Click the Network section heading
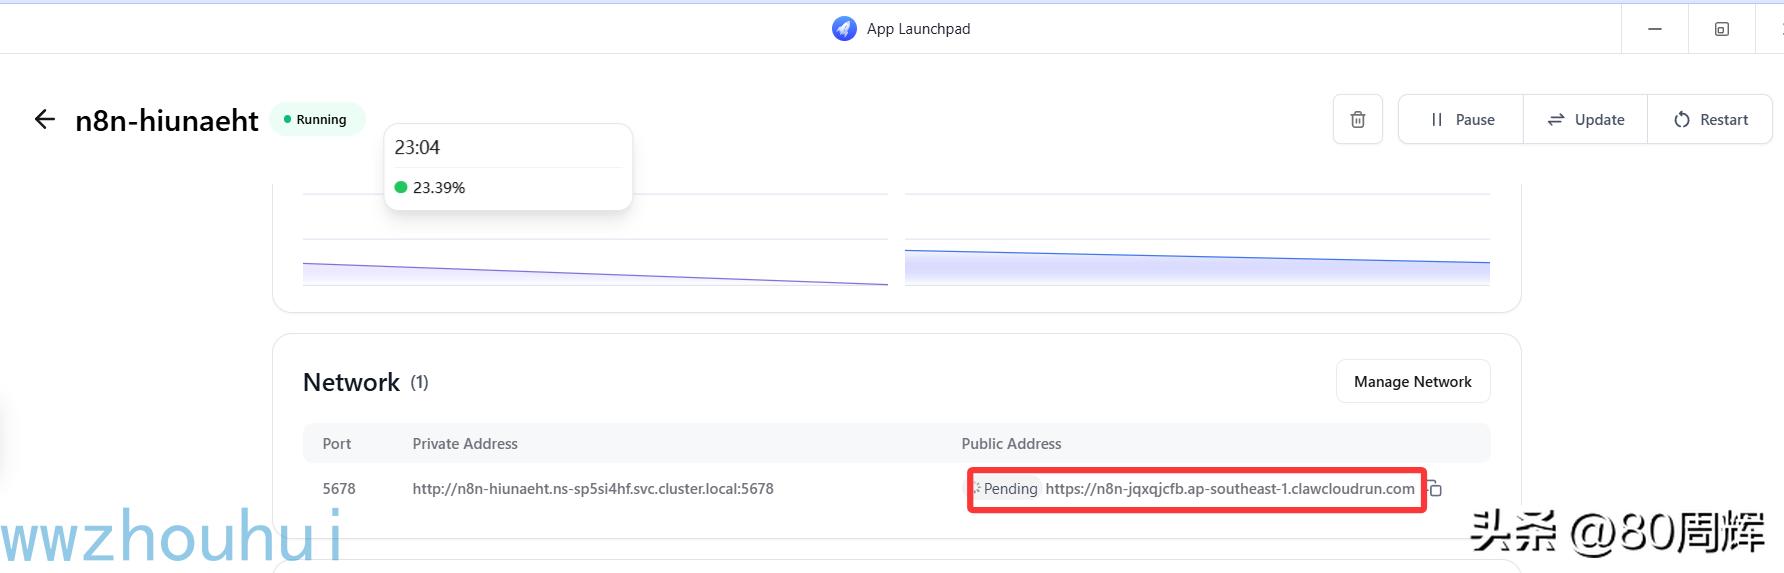The width and height of the screenshot is (1784, 573). [351, 383]
